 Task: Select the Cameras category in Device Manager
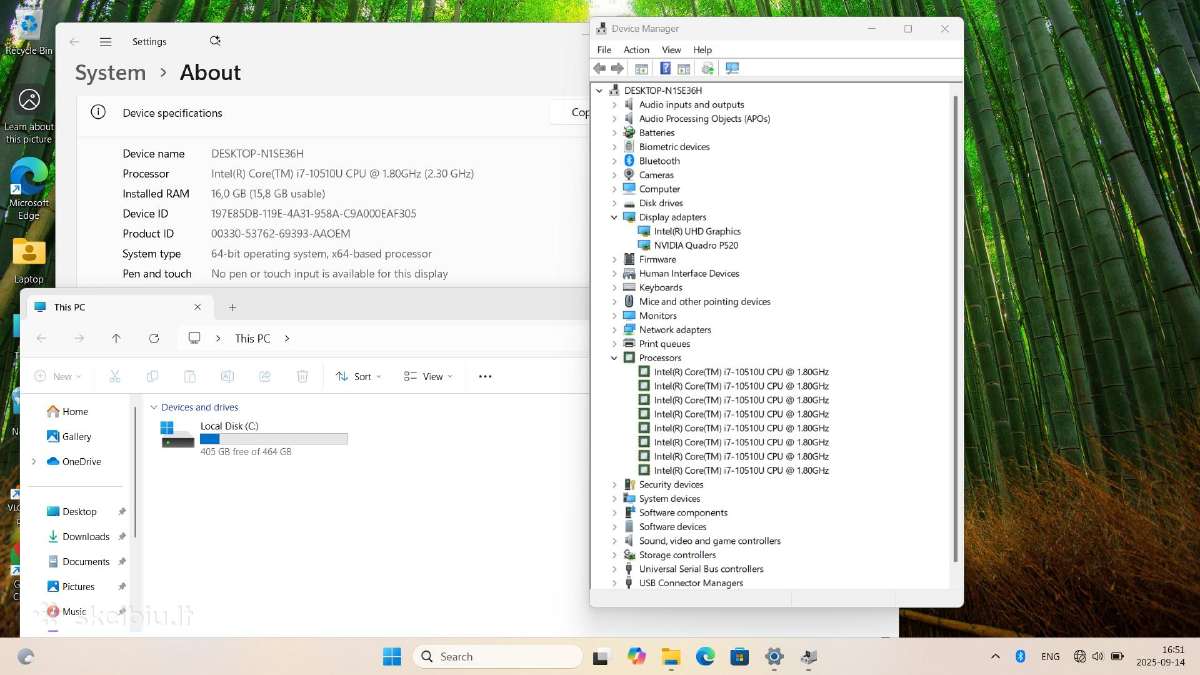(x=656, y=175)
